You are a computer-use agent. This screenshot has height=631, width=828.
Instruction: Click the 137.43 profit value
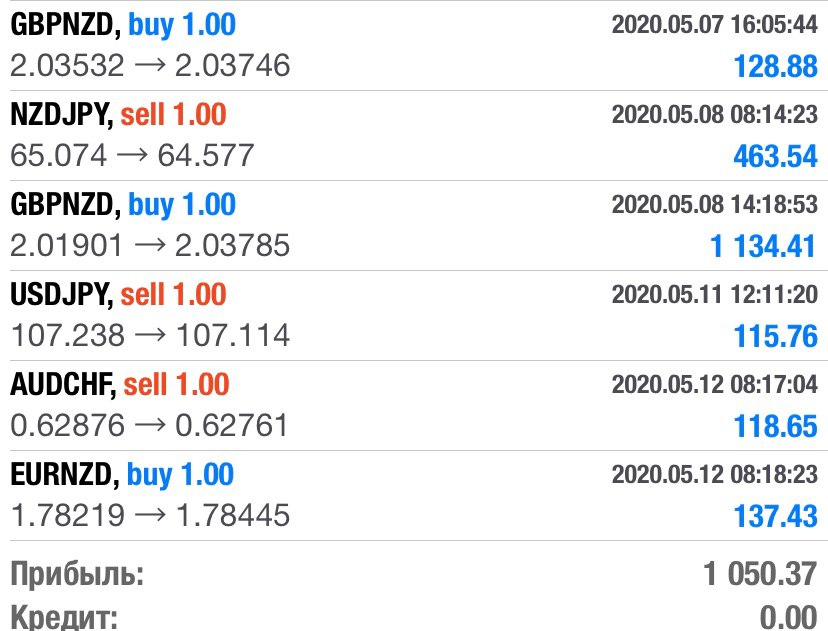pos(775,516)
